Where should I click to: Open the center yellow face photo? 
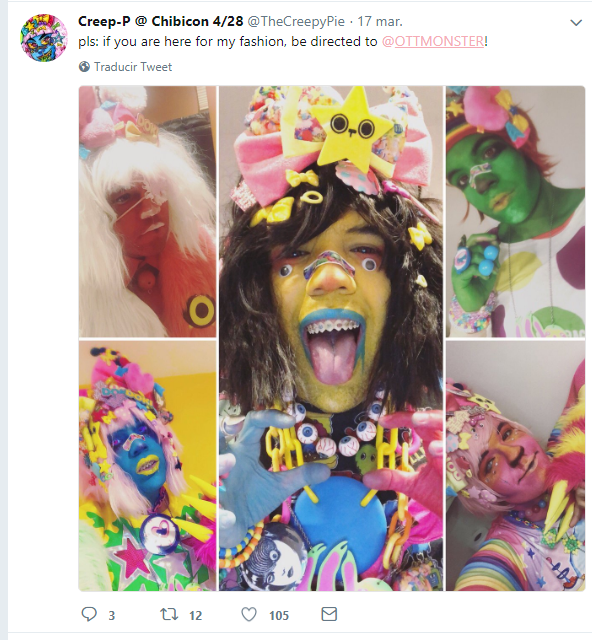tap(331, 338)
